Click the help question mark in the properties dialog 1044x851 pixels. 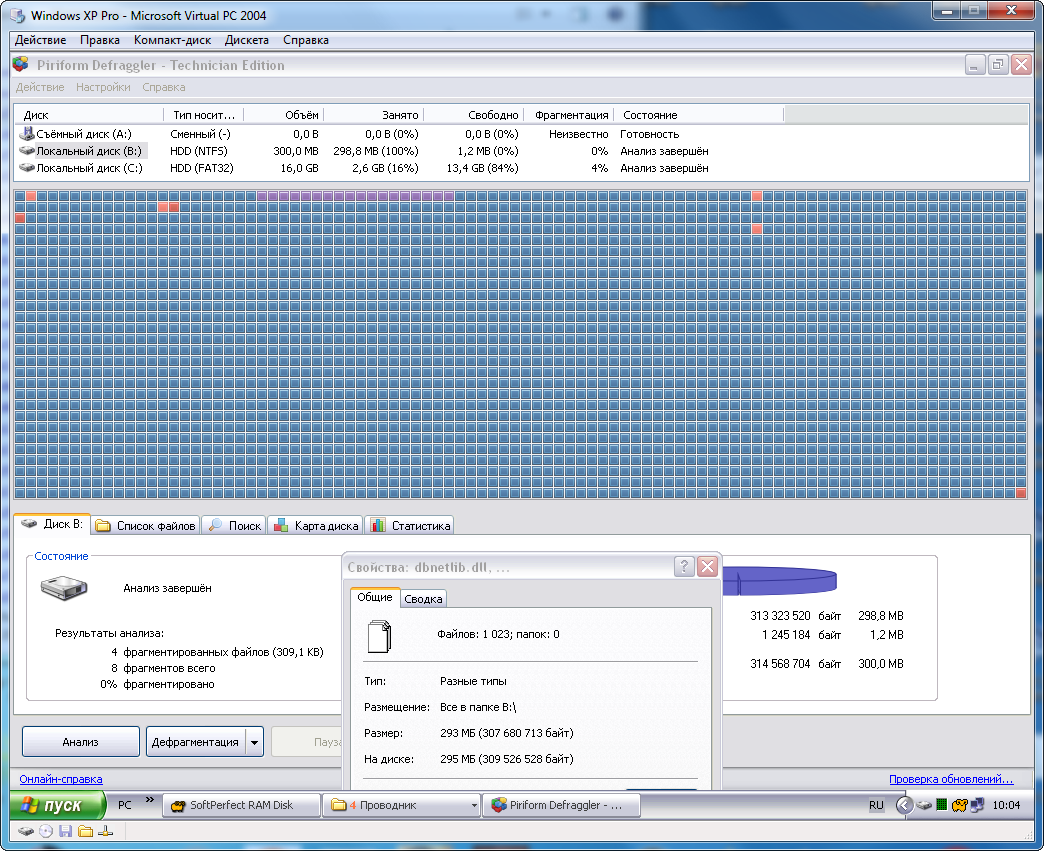point(684,567)
